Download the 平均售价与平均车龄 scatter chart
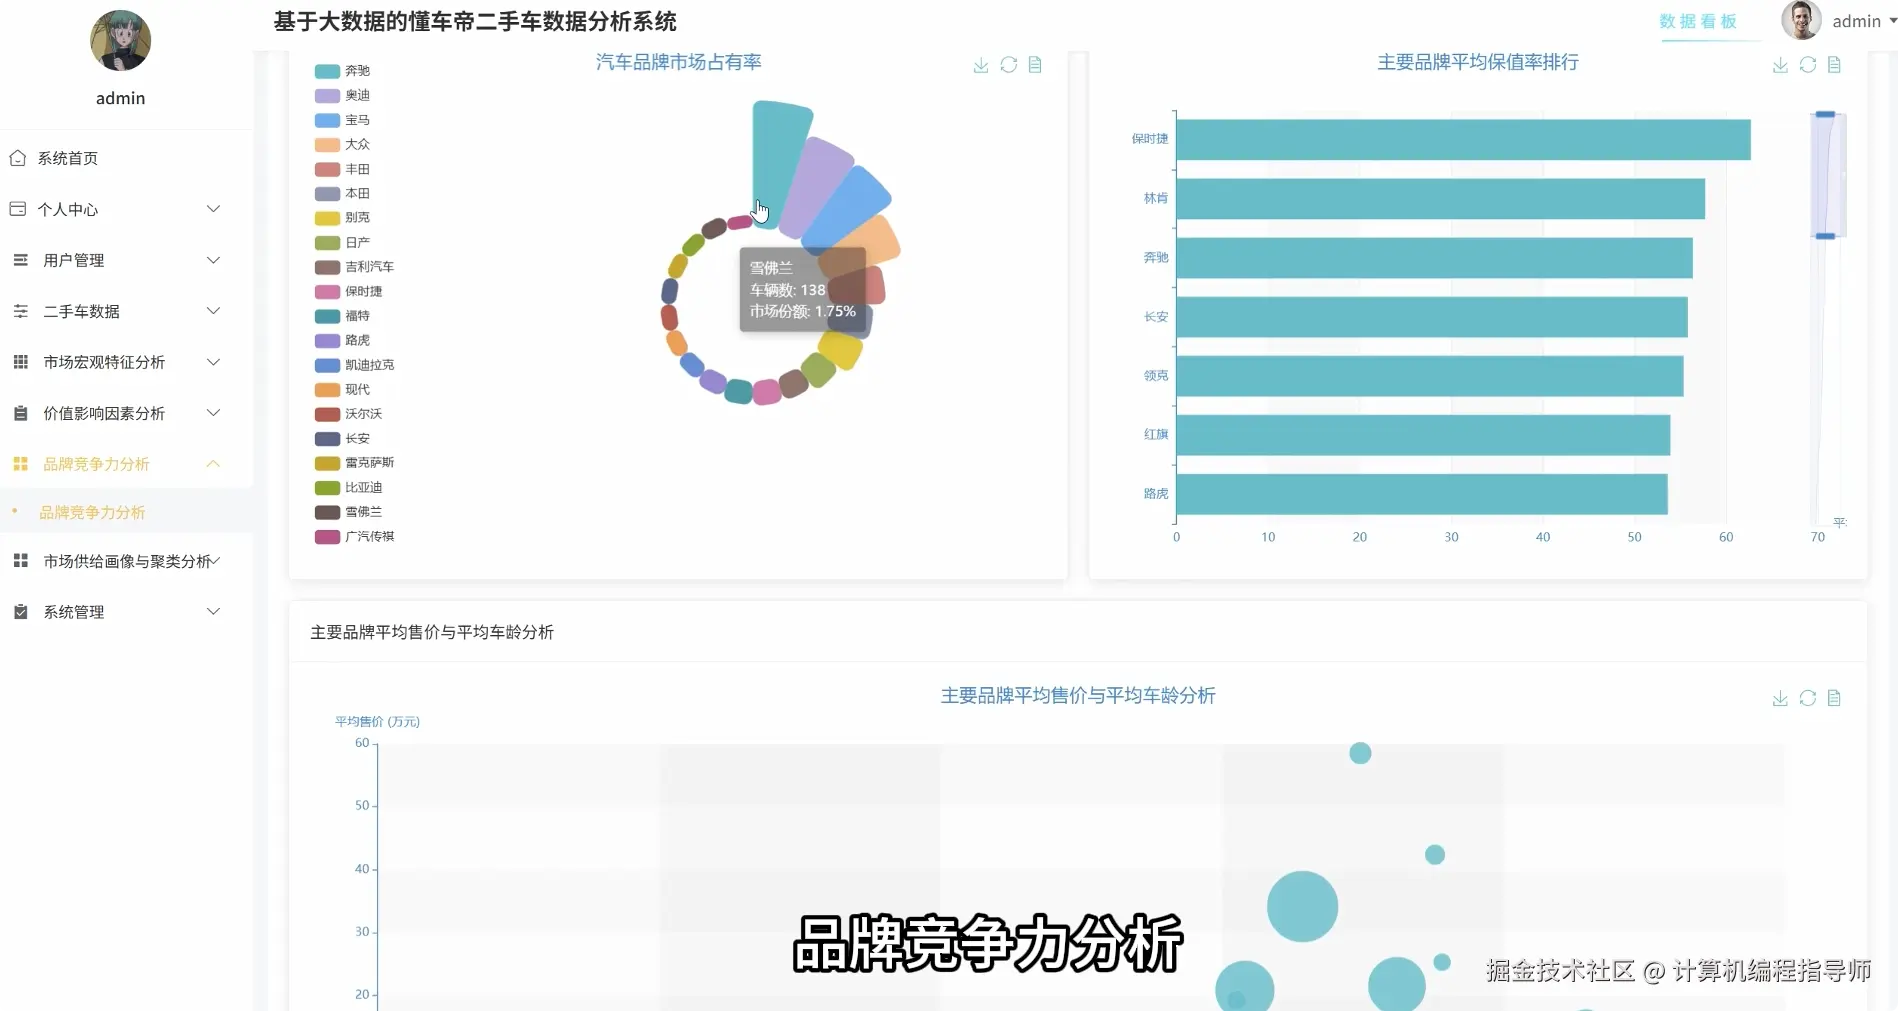This screenshot has width=1898, height=1011. pyautogui.click(x=1780, y=698)
